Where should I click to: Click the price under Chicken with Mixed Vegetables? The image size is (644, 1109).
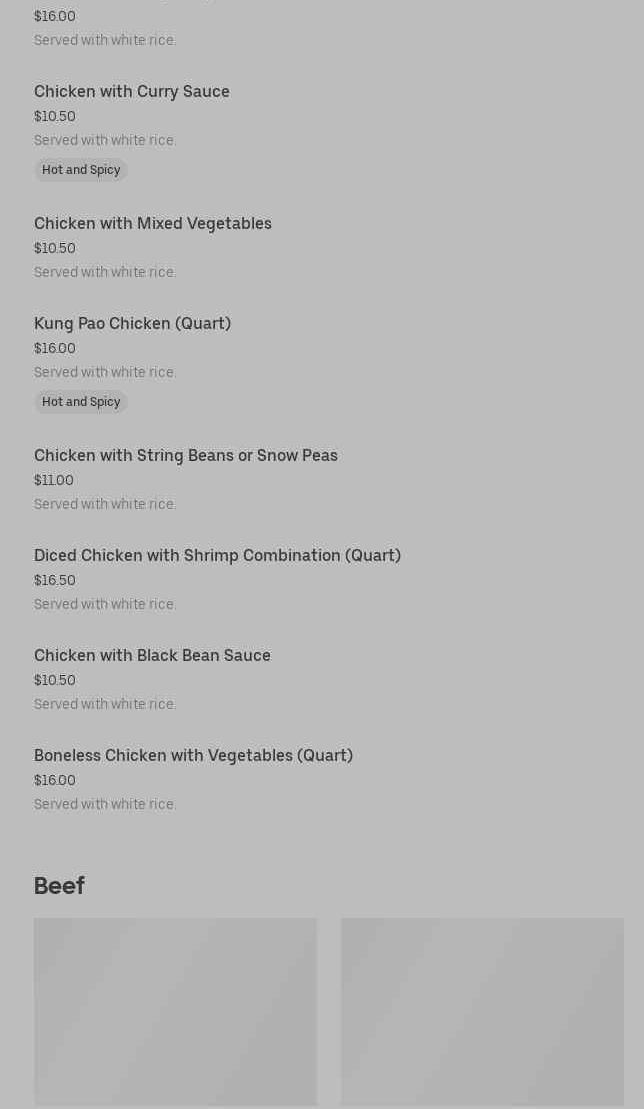tap(55, 249)
